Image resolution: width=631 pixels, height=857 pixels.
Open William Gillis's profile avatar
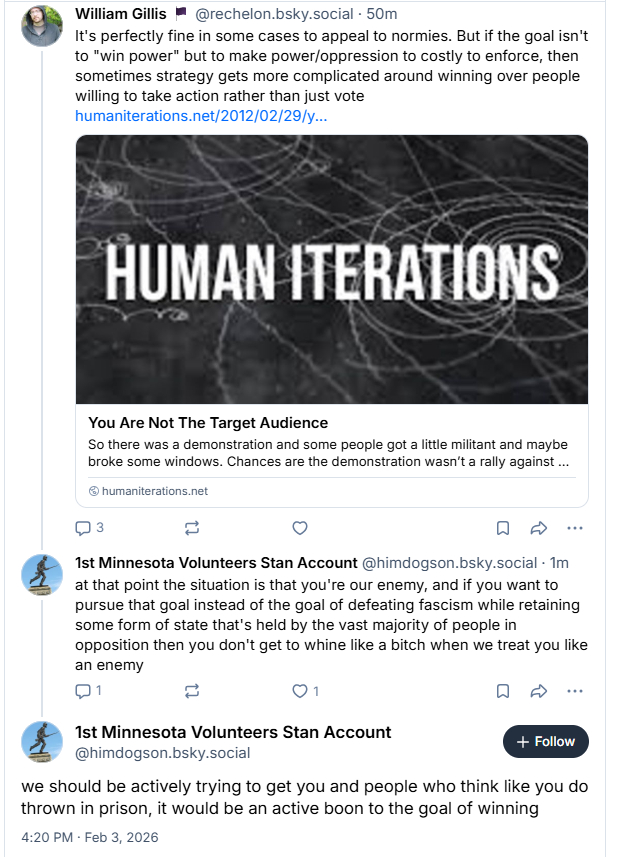pos(41,26)
